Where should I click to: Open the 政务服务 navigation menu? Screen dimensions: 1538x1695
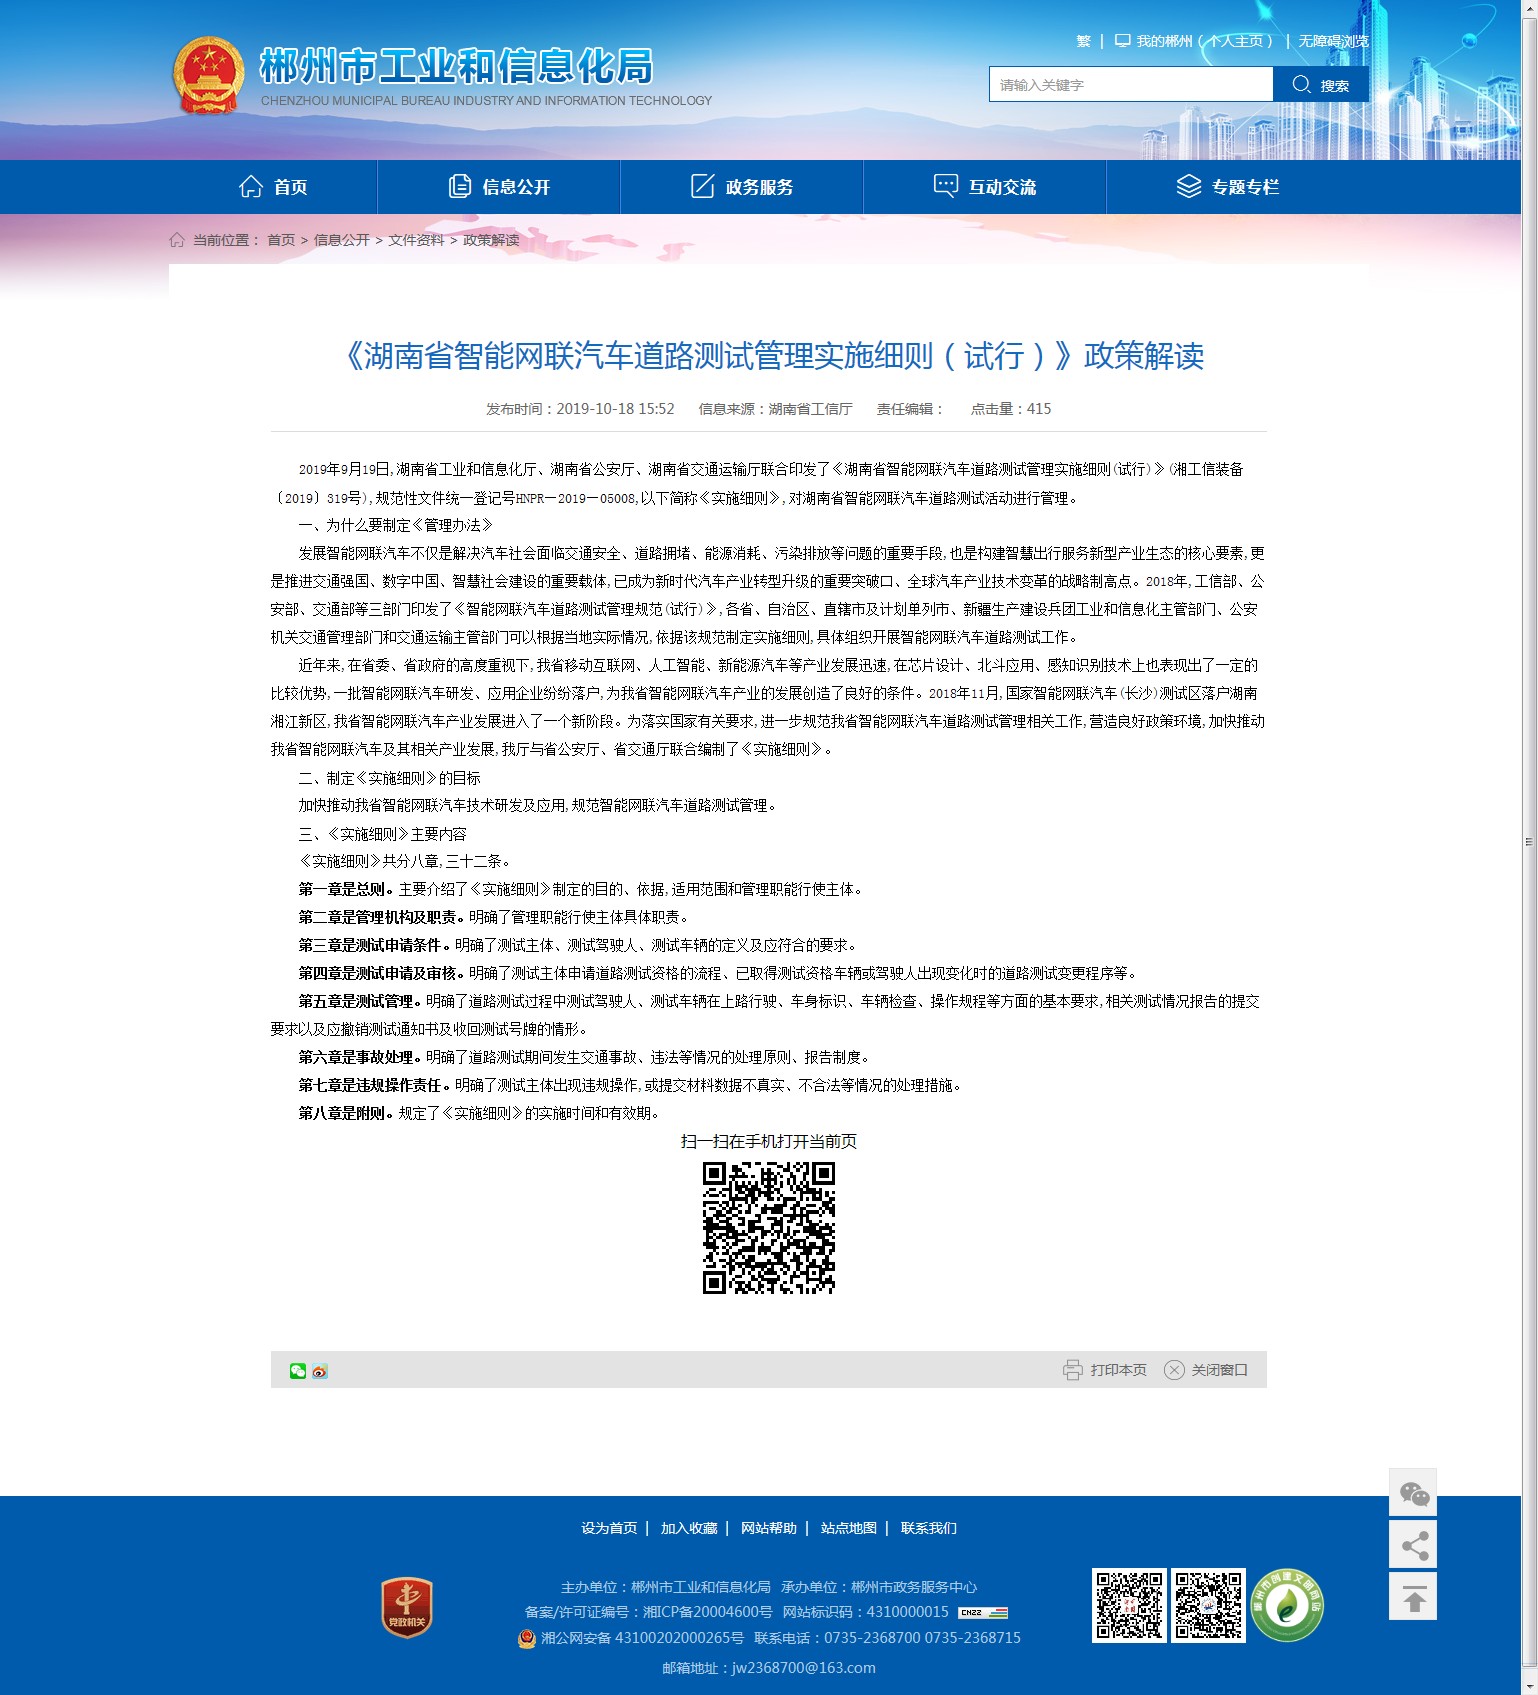tap(742, 187)
